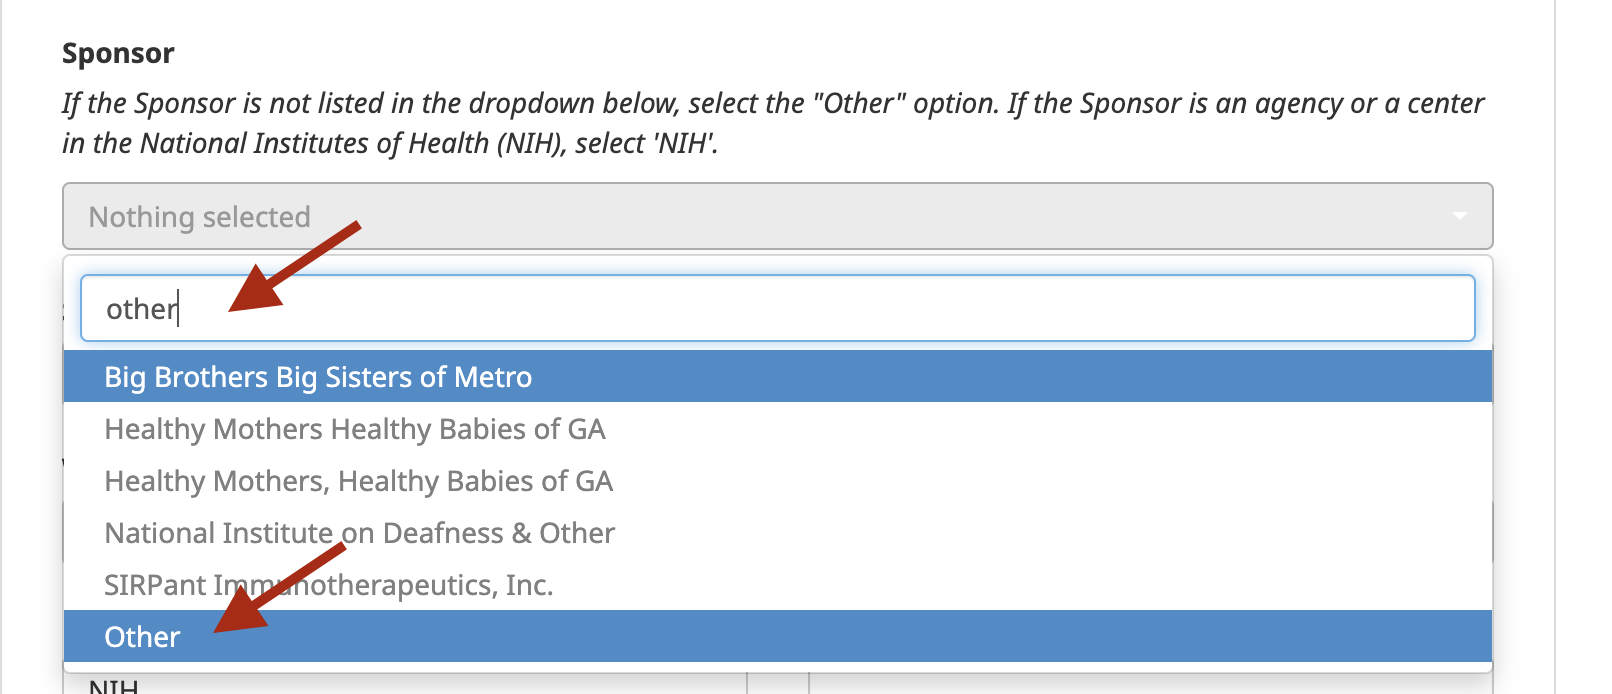Click the narrow cell beside the NIH box
The height and width of the screenshot is (694, 1612).
pyautogui.click(x=778, y=685)
